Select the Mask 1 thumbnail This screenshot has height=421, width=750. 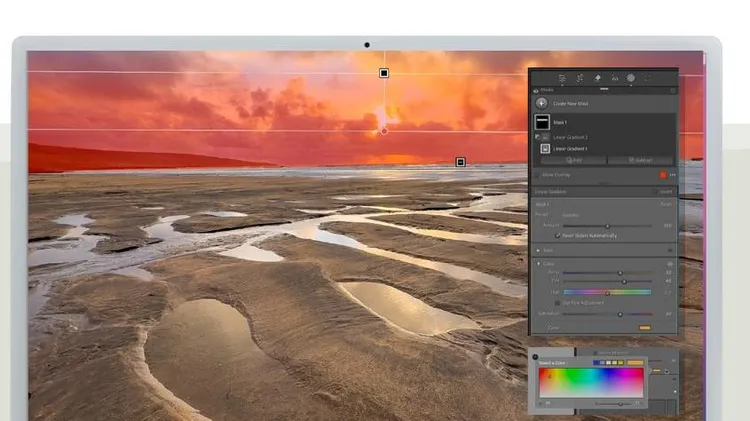(x=543, y=121)
